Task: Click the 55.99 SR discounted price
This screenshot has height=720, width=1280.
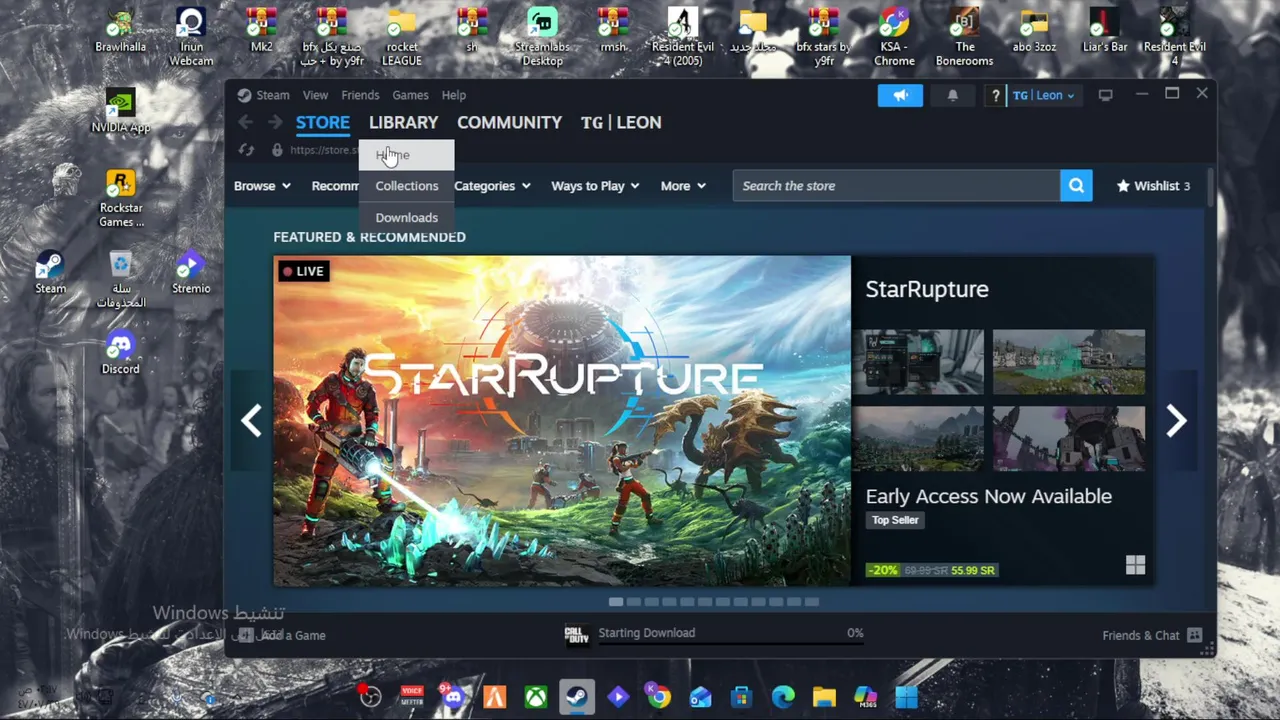Action: [973, 570]
